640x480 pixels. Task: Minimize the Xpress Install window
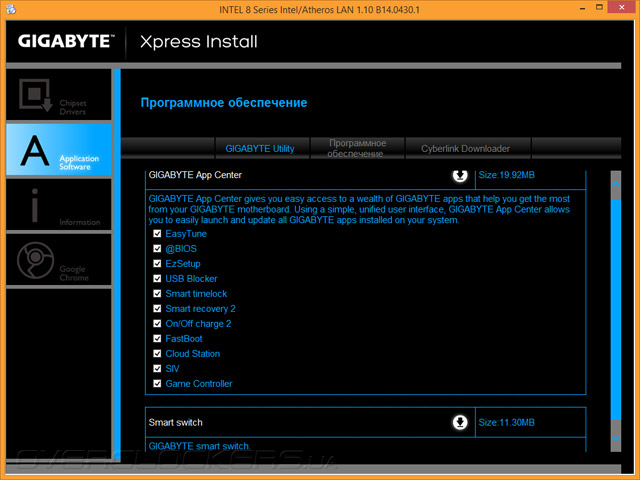point(583,8)
